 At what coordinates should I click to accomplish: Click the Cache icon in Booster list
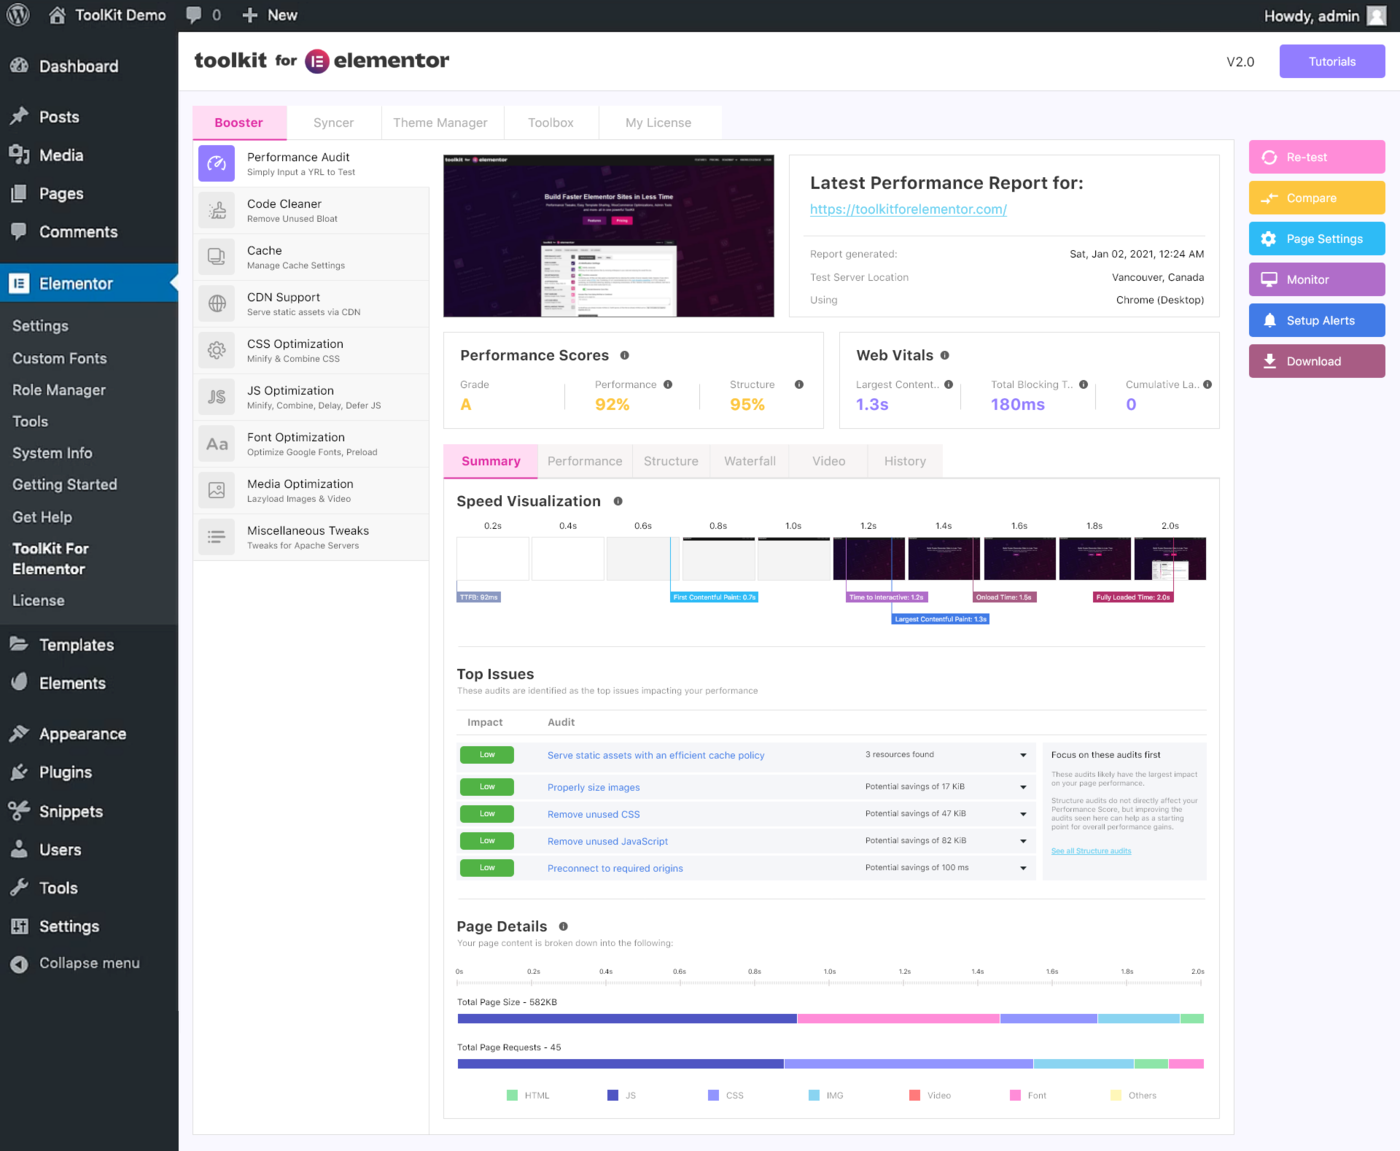[x=216, y=257]
